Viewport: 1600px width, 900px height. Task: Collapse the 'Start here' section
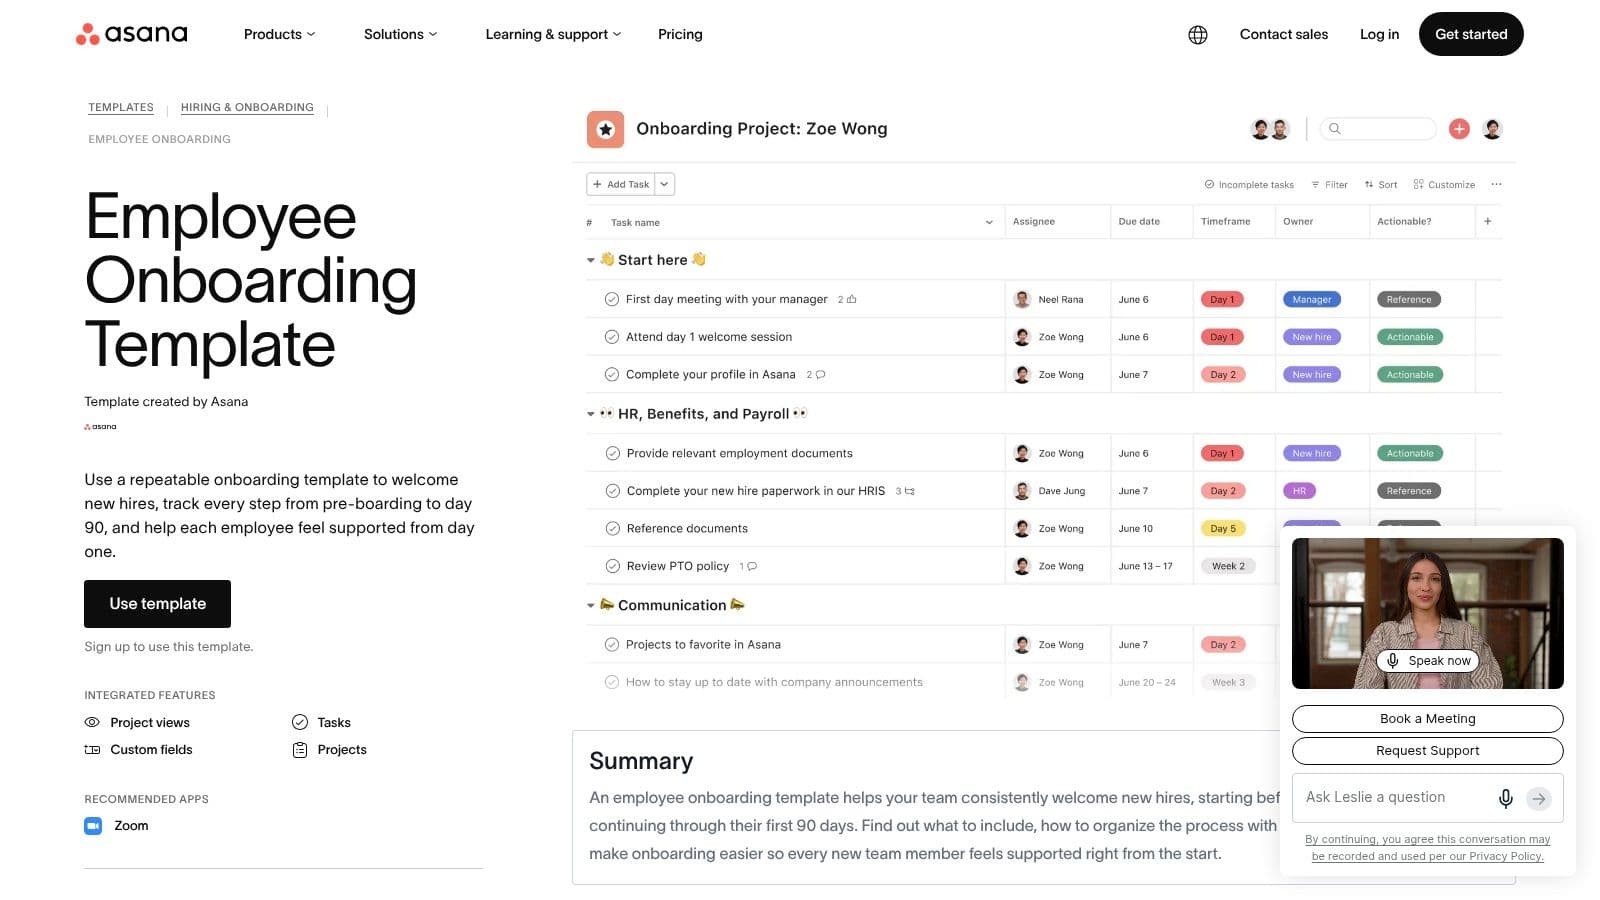pos(591,260)
